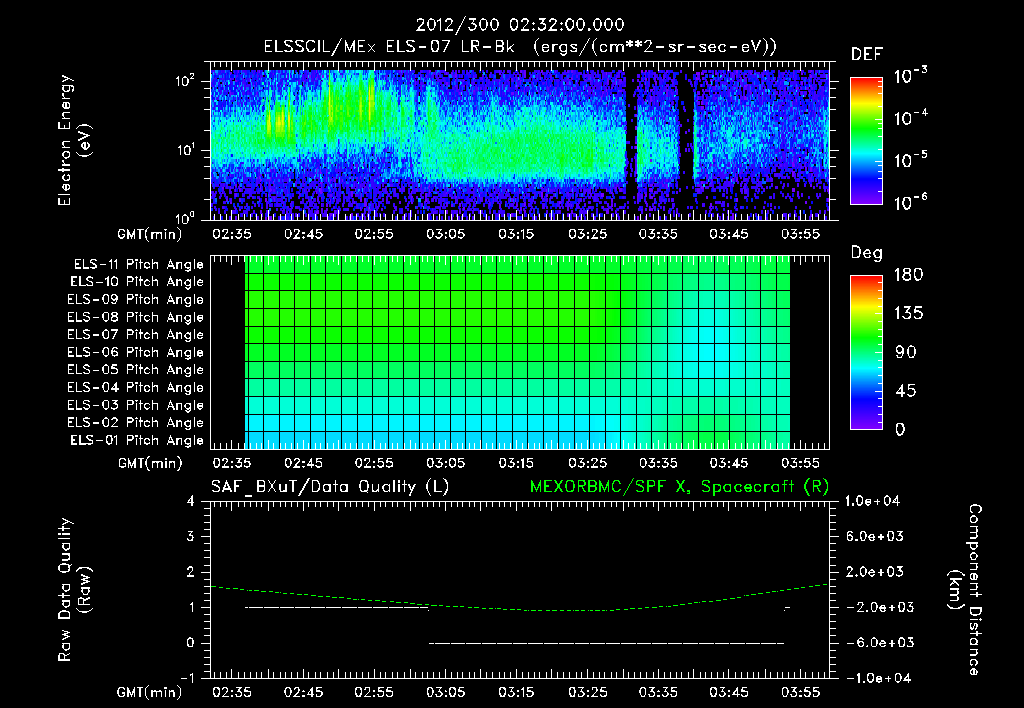This screenshot has height=708, width=1024.
Task: Click the 10^2 tick on energy axis
Action: coord(186,82)
